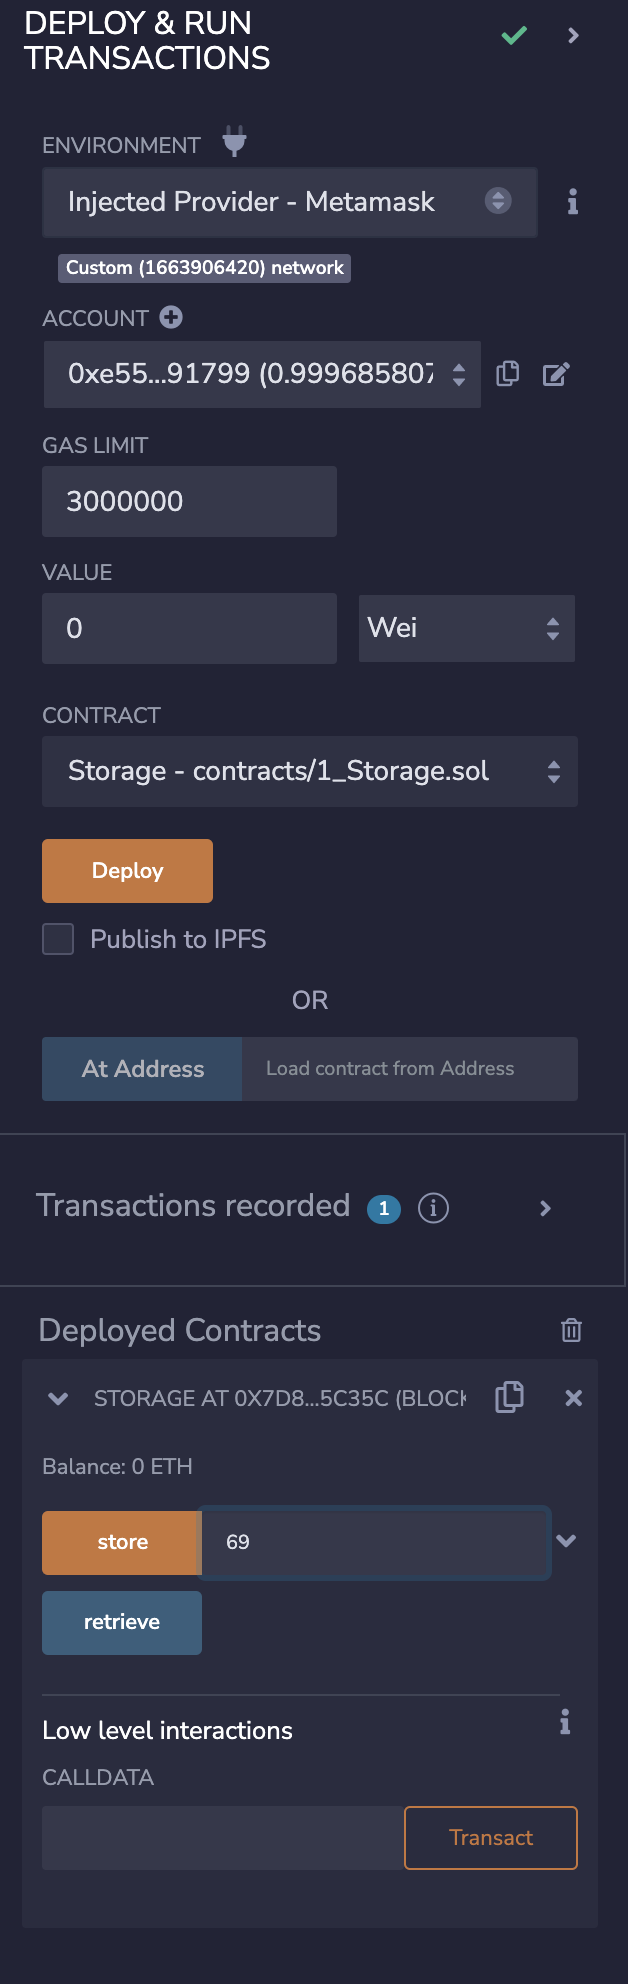Click the retrieve function button
The width and height of the screenshot is (628, 1984).
pyautogui.click(x=122, y=1622)
